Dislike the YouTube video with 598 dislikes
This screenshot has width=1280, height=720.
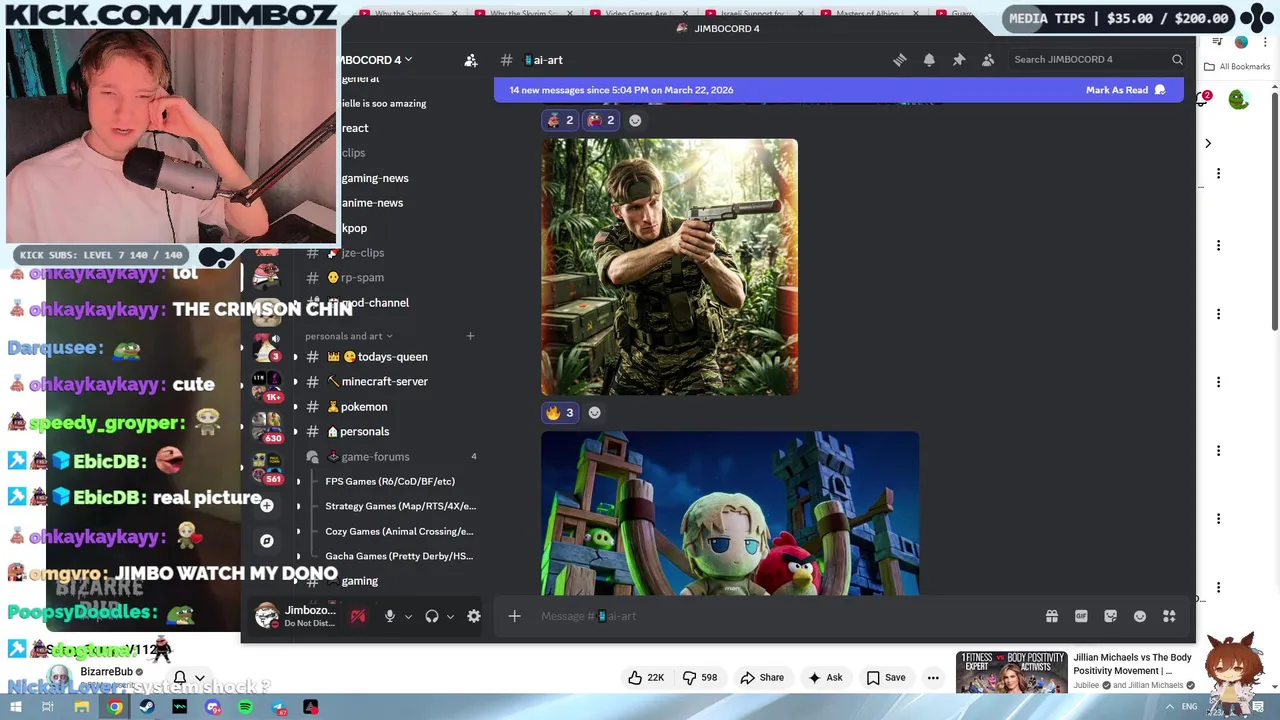pyautogui.click(x=700, y=678)
